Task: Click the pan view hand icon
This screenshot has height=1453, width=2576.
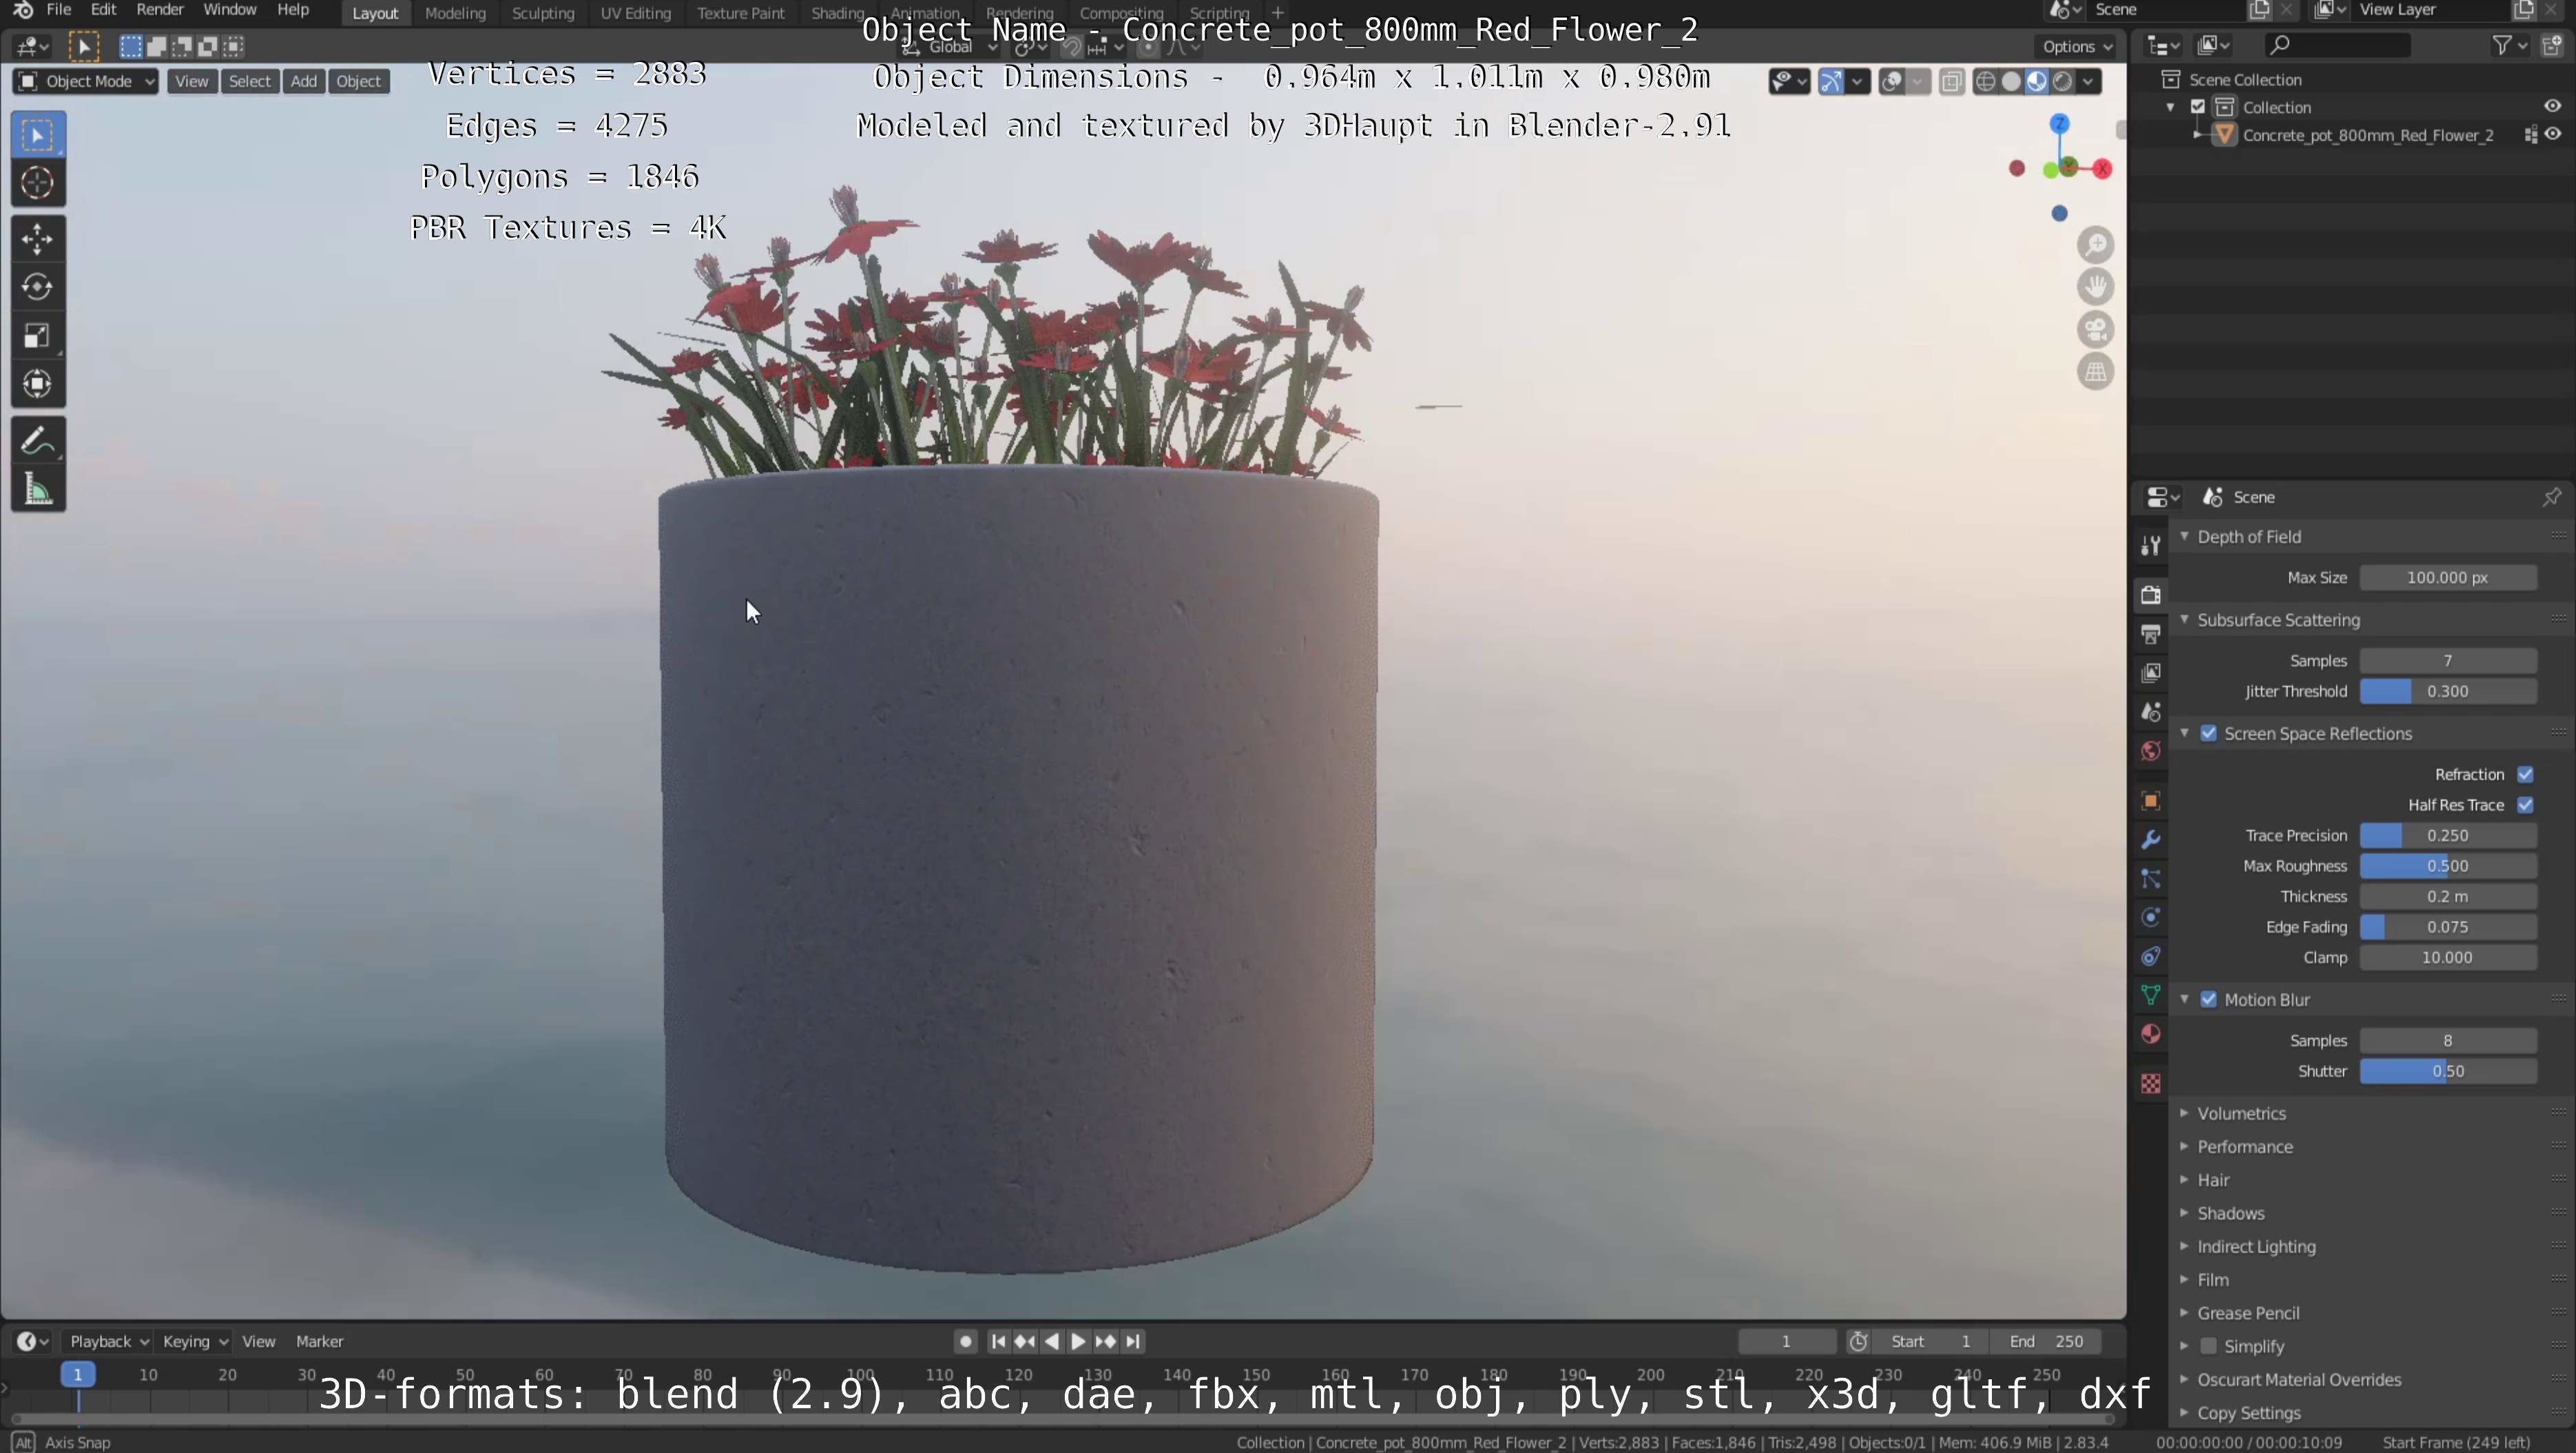Action: pos(2095,287)
